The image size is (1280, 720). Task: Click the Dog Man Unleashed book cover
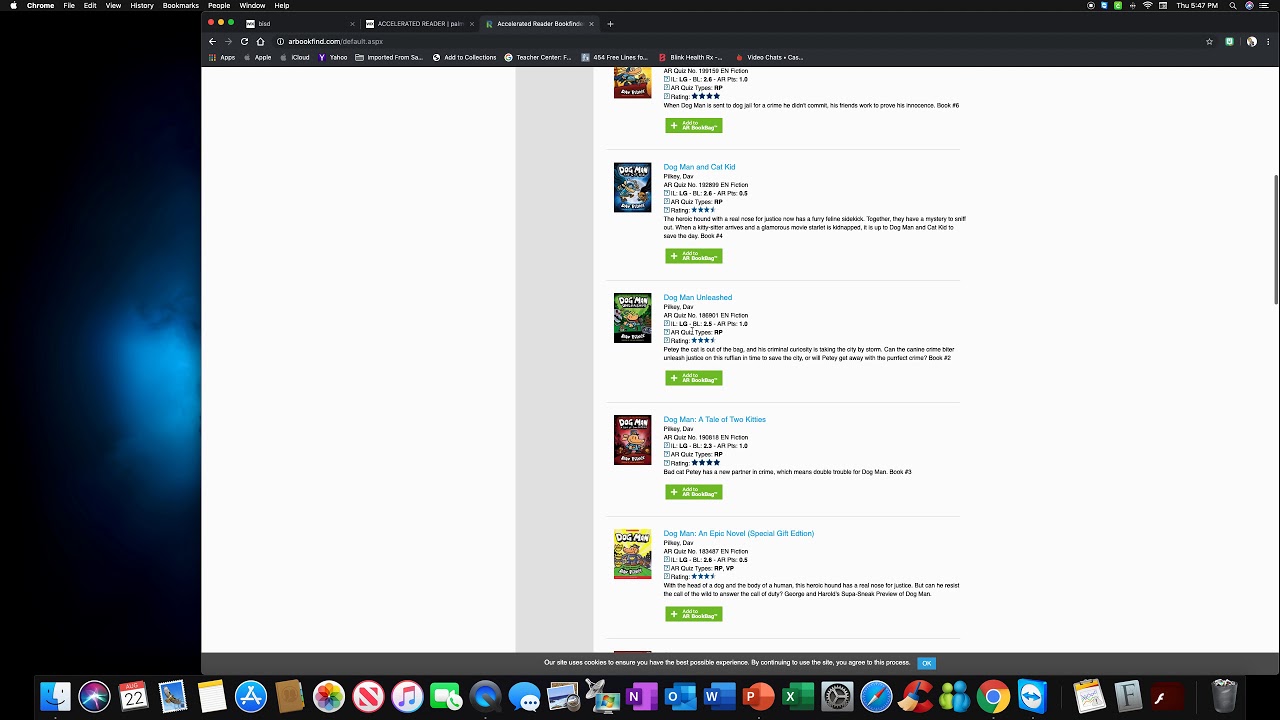pos(632,318)
